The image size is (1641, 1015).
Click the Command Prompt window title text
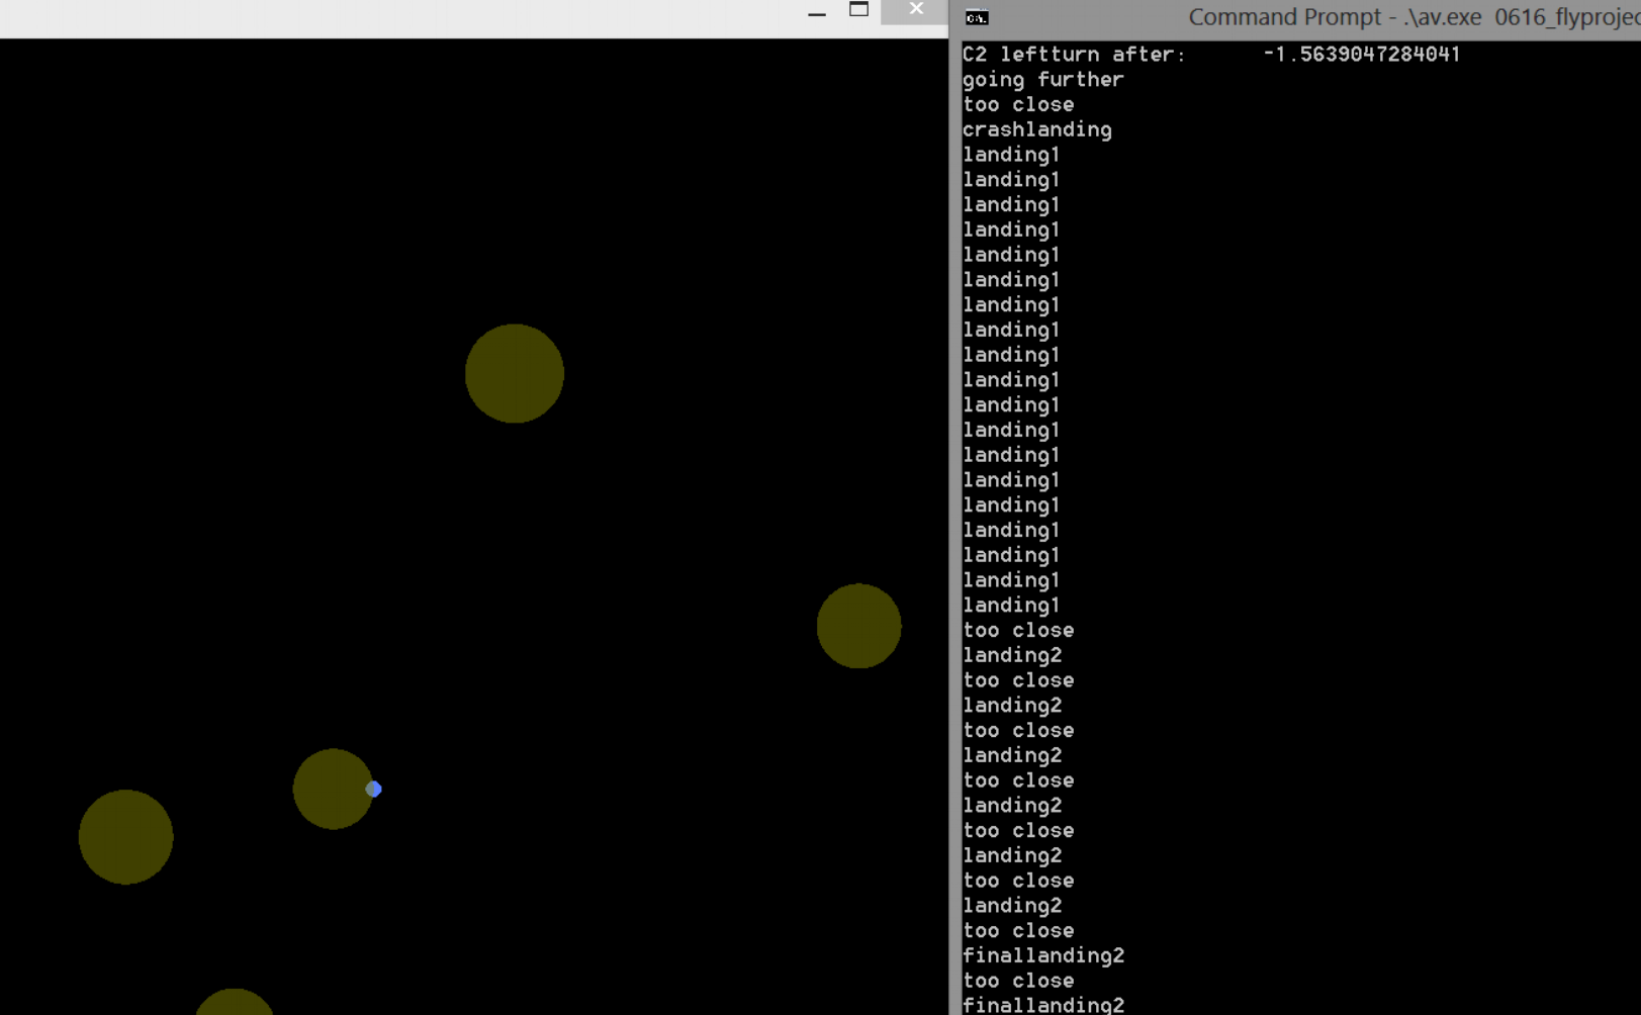[x=1414, y=17]
